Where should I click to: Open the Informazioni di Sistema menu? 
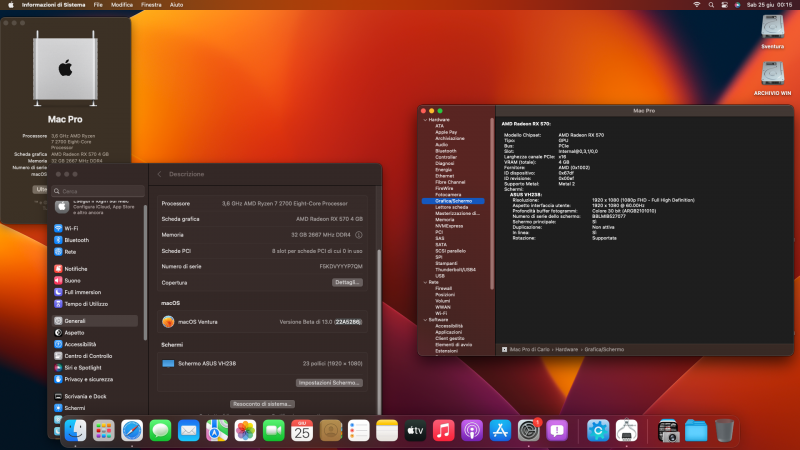point(54,5)
